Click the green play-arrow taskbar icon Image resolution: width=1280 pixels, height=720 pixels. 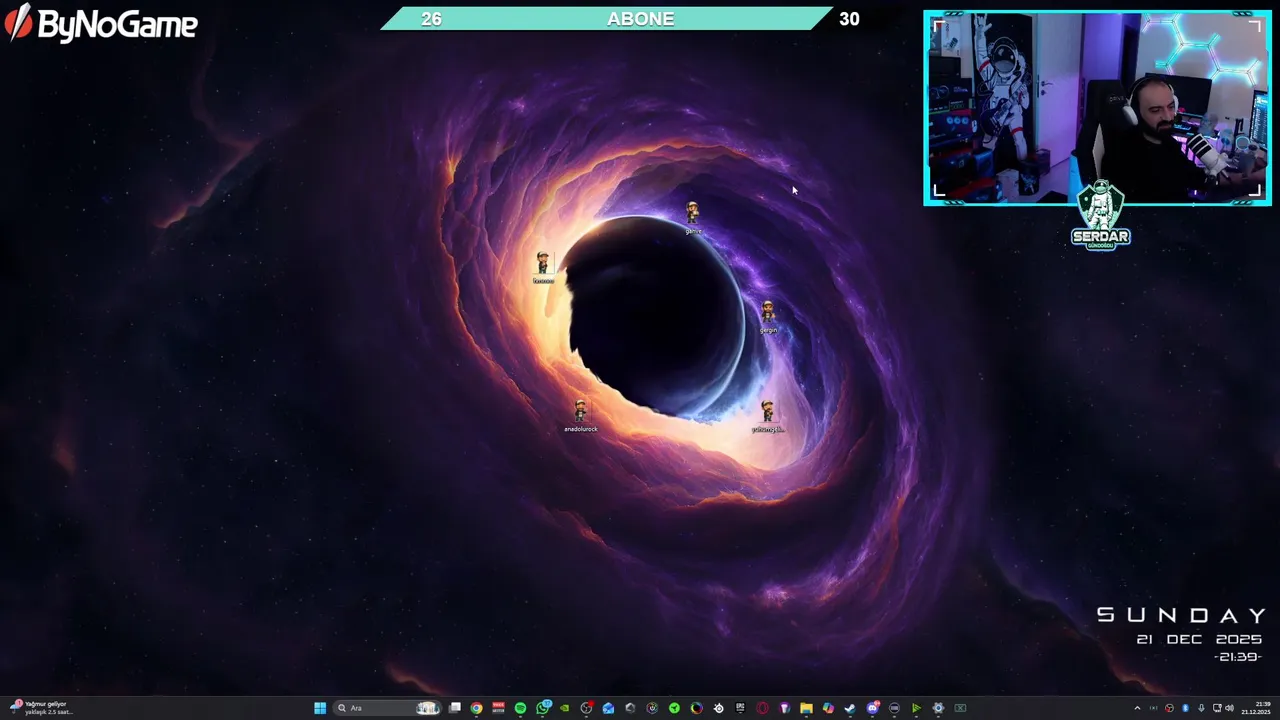[916, 708]
